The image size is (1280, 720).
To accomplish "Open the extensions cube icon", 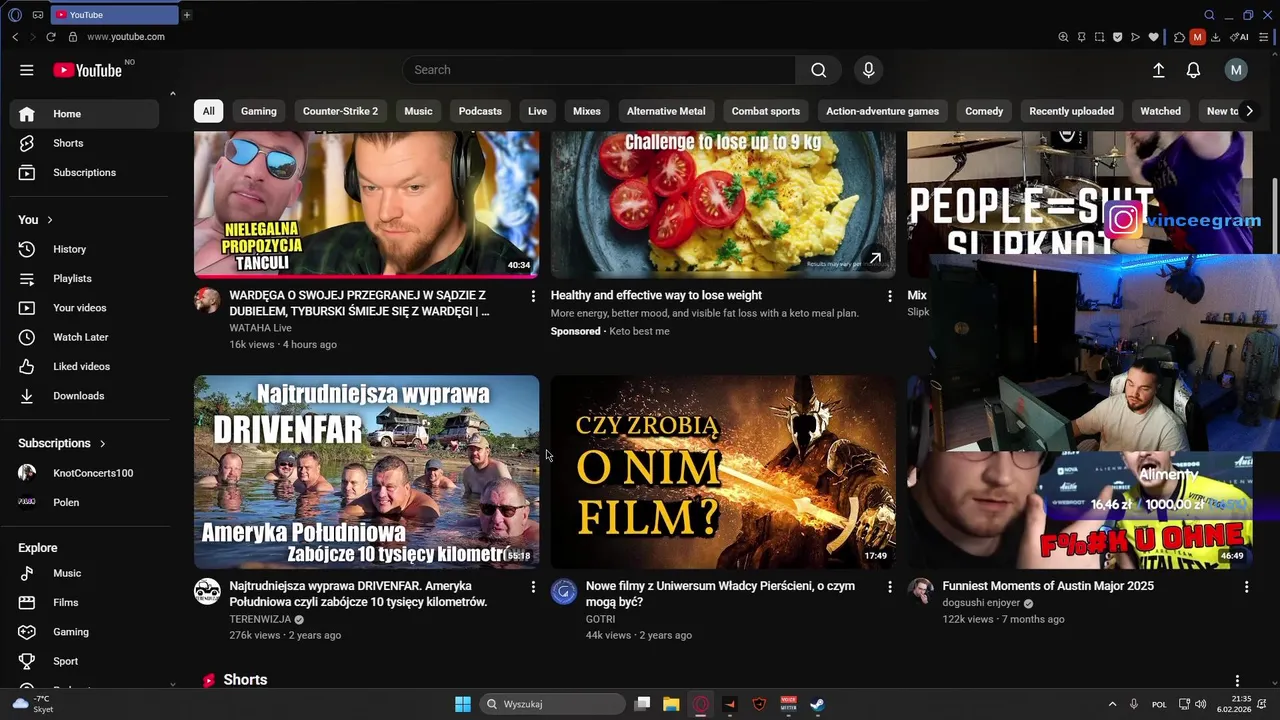I will tap(1180, 37).
